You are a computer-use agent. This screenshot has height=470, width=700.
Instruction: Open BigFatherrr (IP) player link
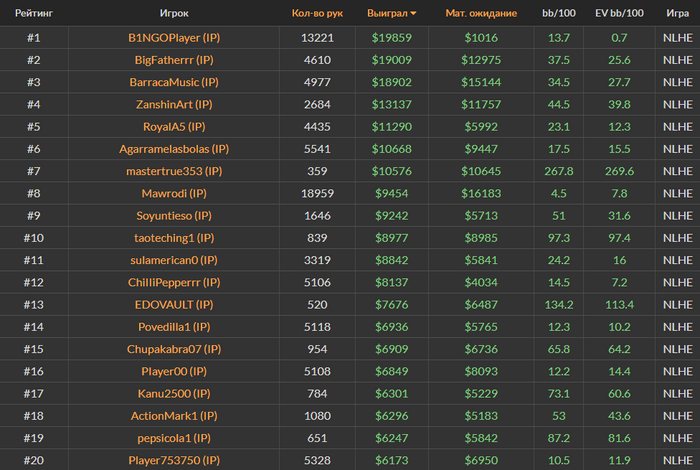174,60
